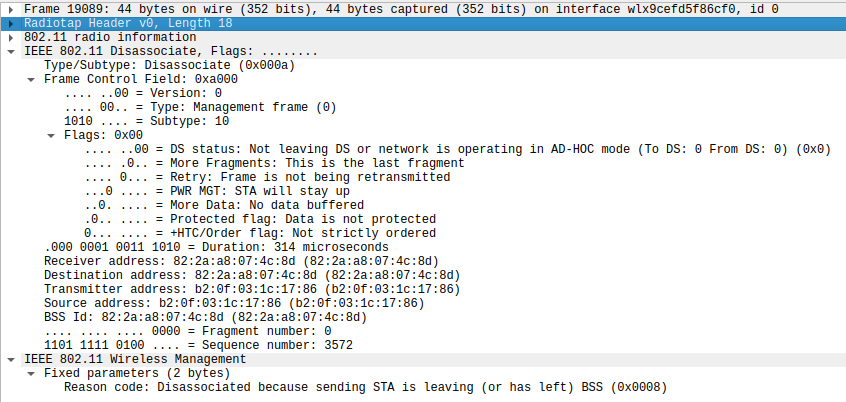Collapse the Frame Control Field subtree
The image size is (846, 402).
31,79
